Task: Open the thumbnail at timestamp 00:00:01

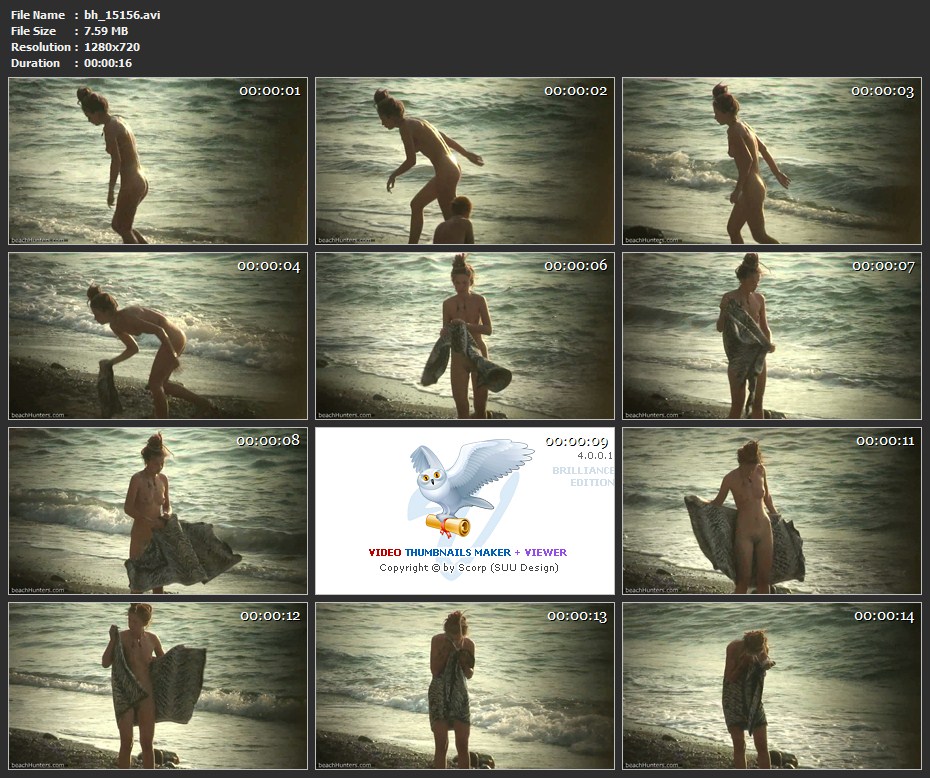Action: pyautogui.click(x=158, y=161)
